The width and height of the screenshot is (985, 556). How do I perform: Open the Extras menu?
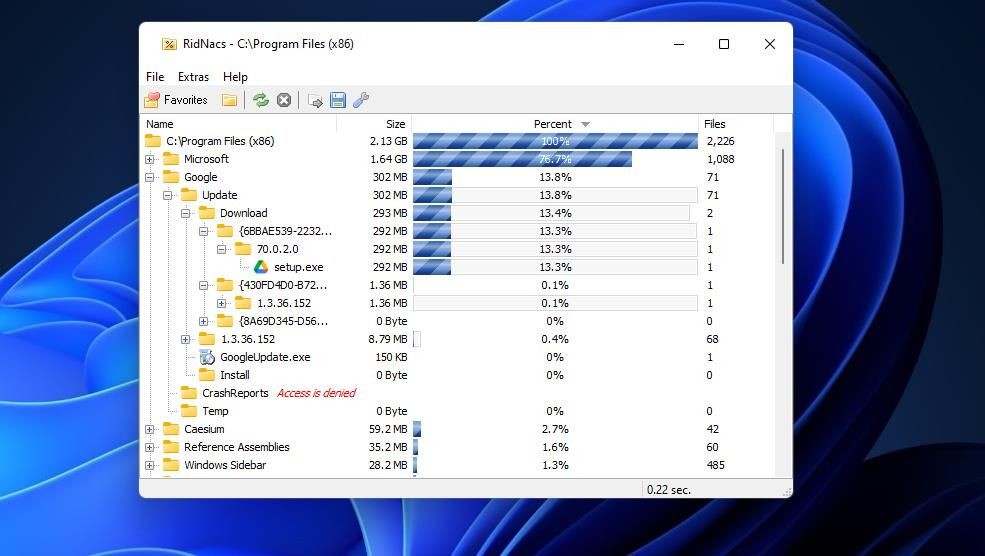pyautogui.click(x=193, y=77)
